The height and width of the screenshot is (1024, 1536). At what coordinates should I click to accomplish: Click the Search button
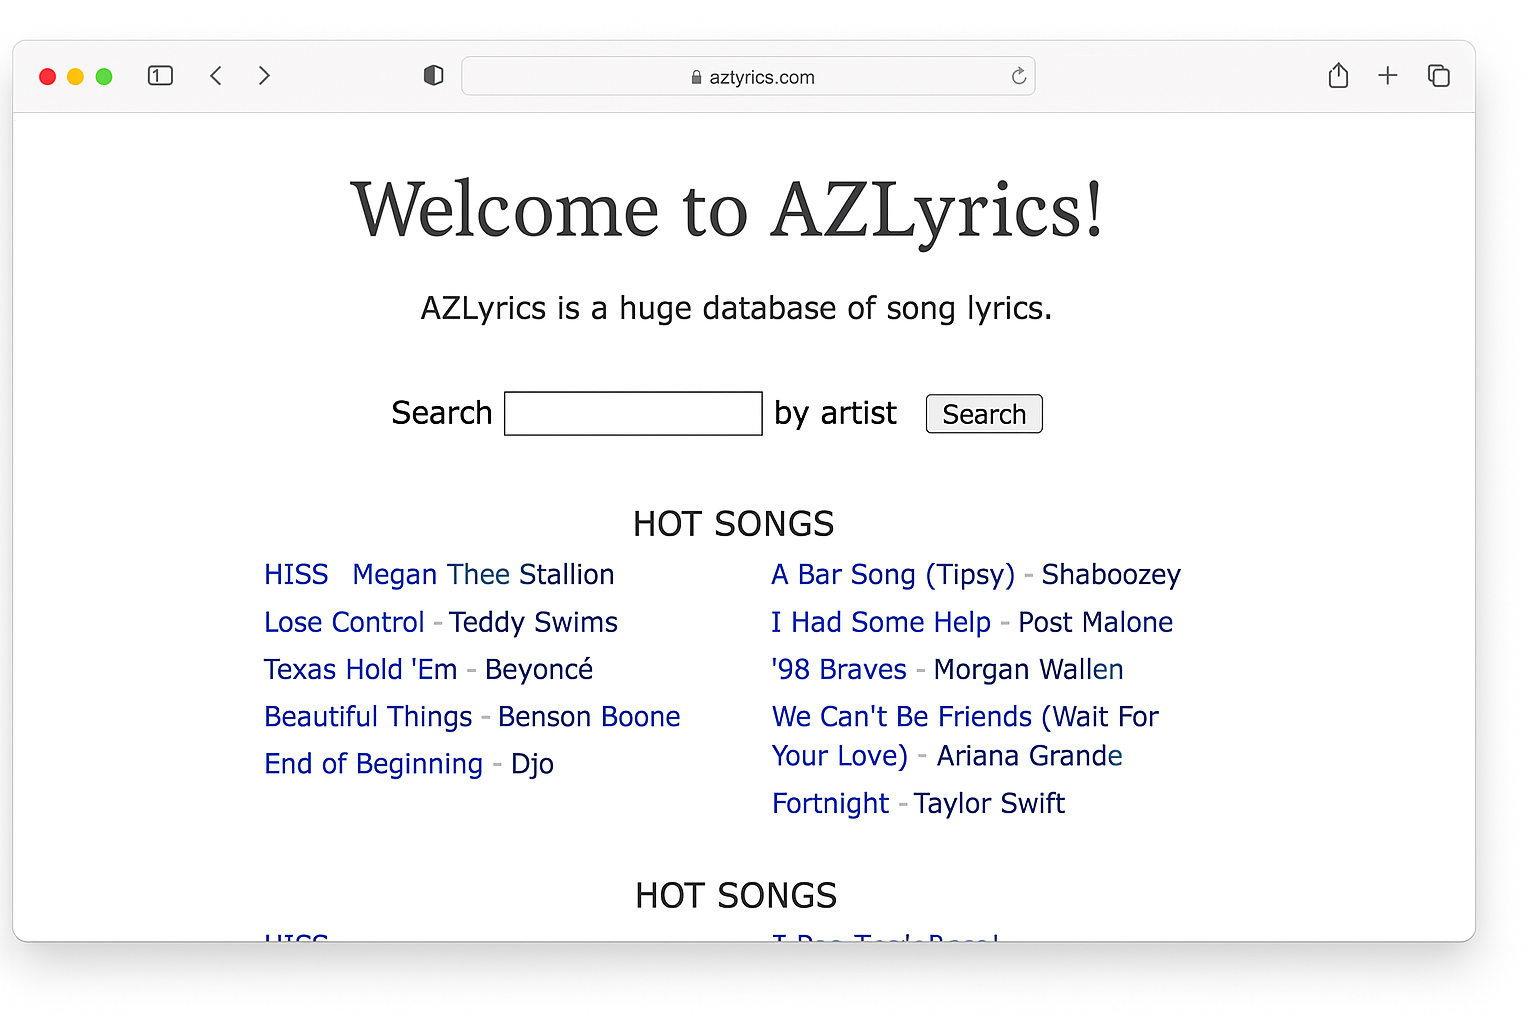[x=984, y=414]
